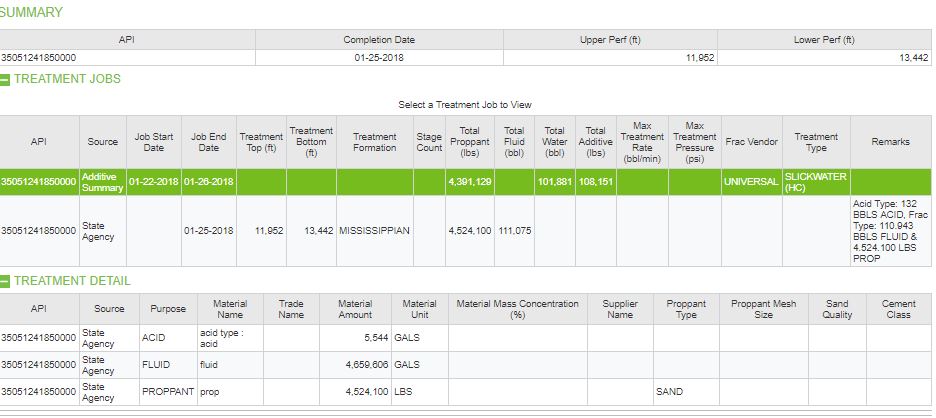This screenshot has height=418, width=936.
Task: Click the UNIVERSAL frac vendor cell
Action: (752, 182)
